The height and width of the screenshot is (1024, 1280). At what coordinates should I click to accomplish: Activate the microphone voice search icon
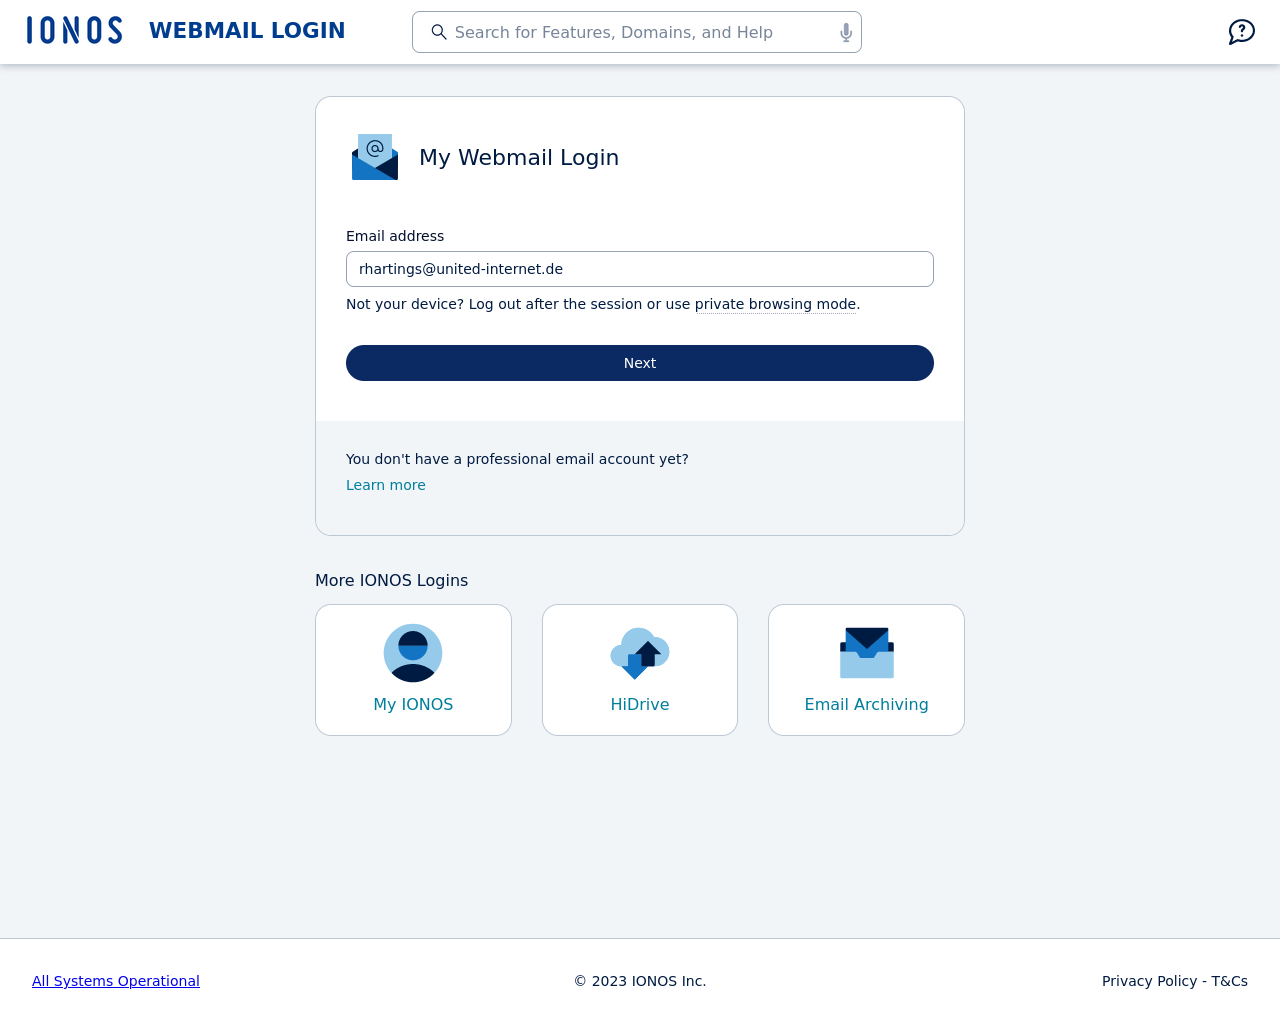tap(846, 33)
